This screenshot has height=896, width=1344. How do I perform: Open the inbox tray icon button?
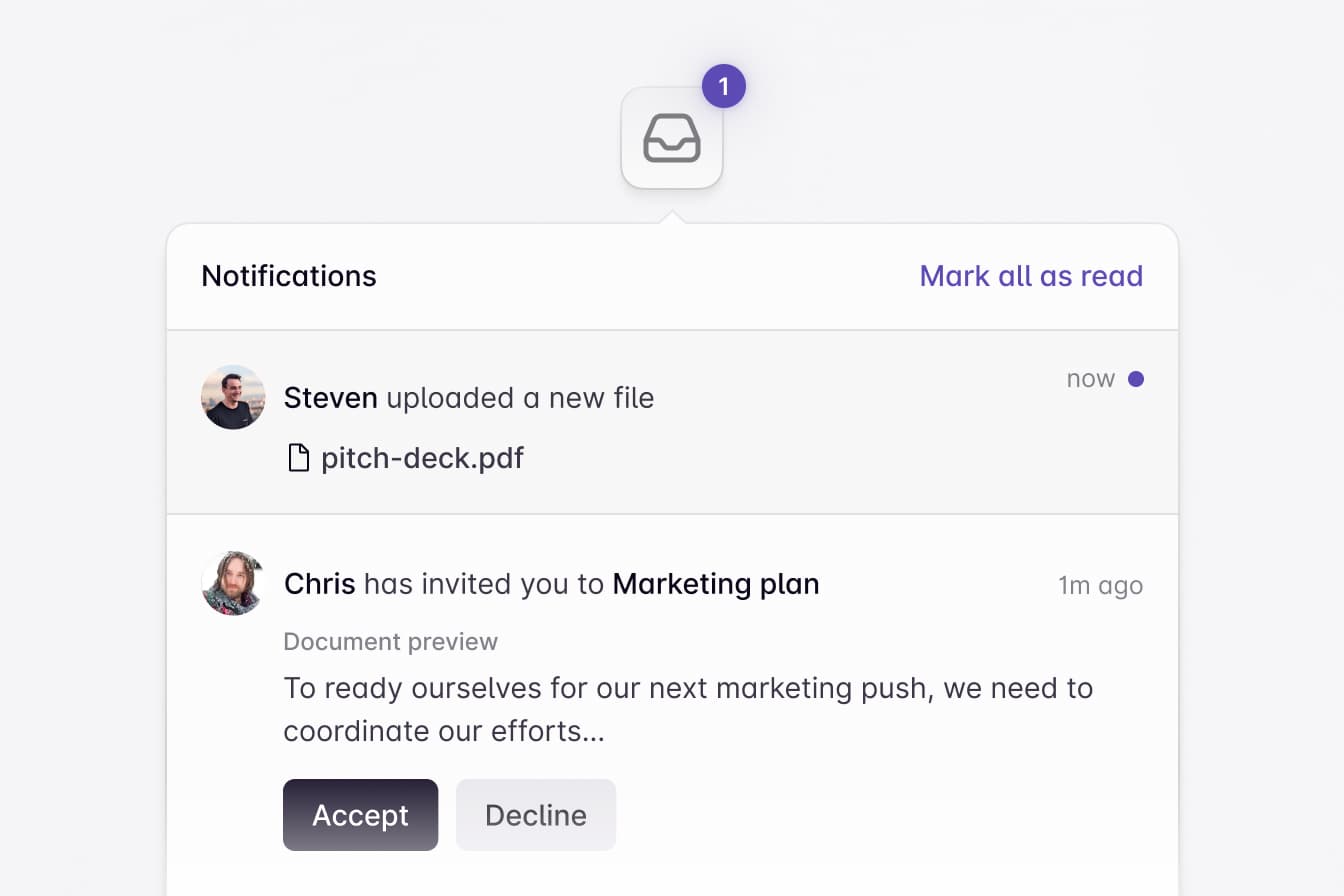672,138
